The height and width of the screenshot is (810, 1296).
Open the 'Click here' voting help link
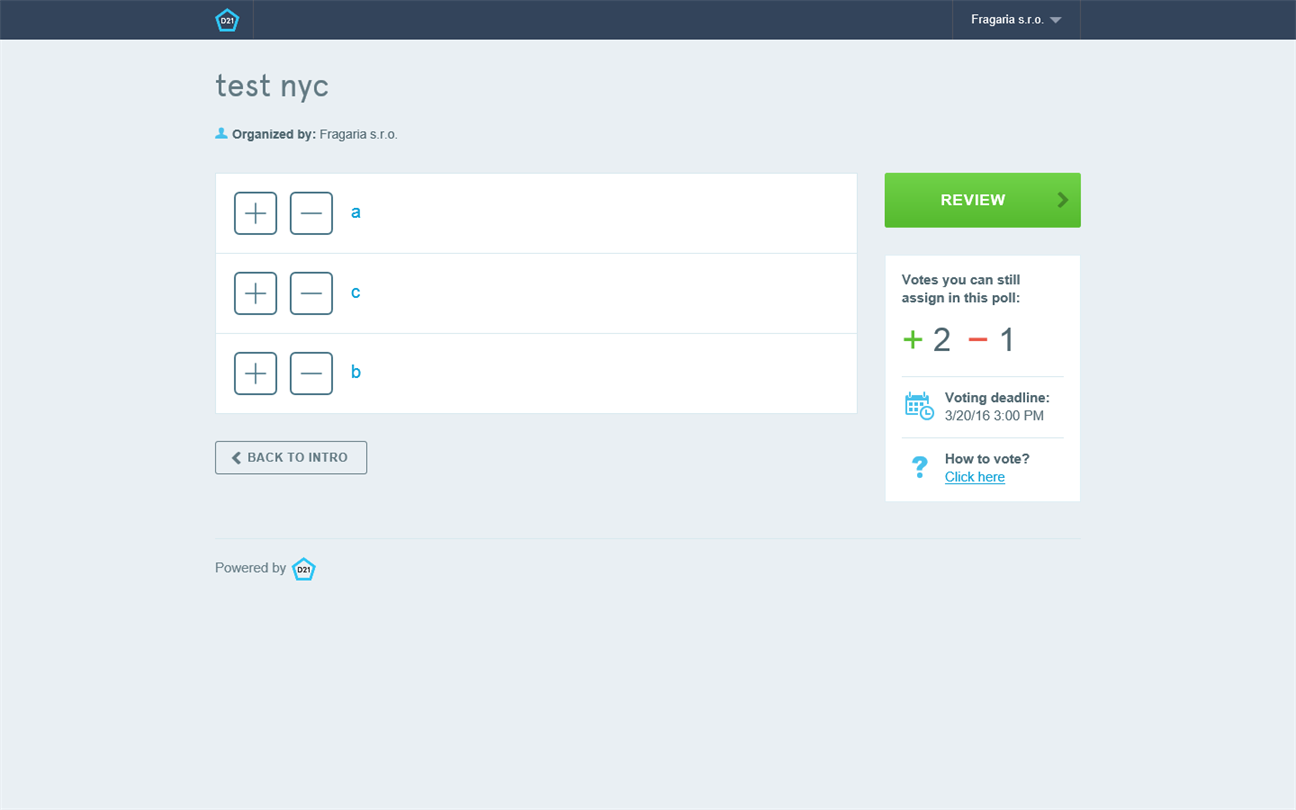click(x=975, y=477)
